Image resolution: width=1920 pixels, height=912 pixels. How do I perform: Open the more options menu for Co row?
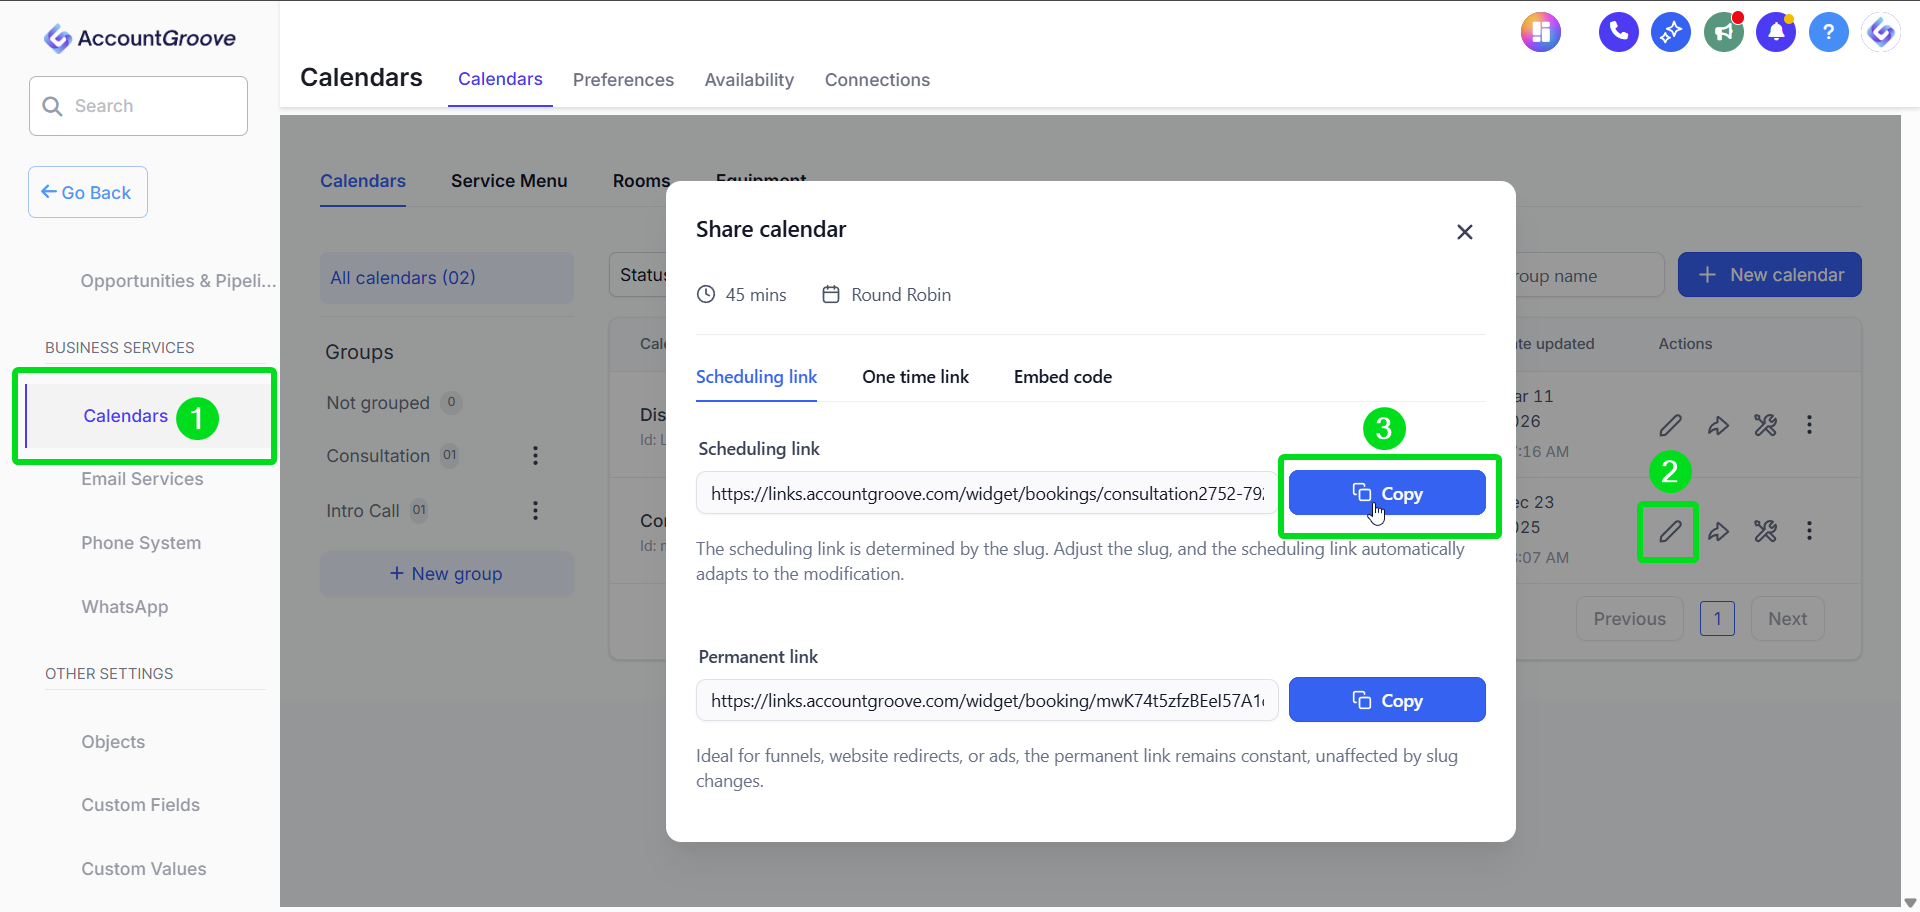click(1809, 531)
